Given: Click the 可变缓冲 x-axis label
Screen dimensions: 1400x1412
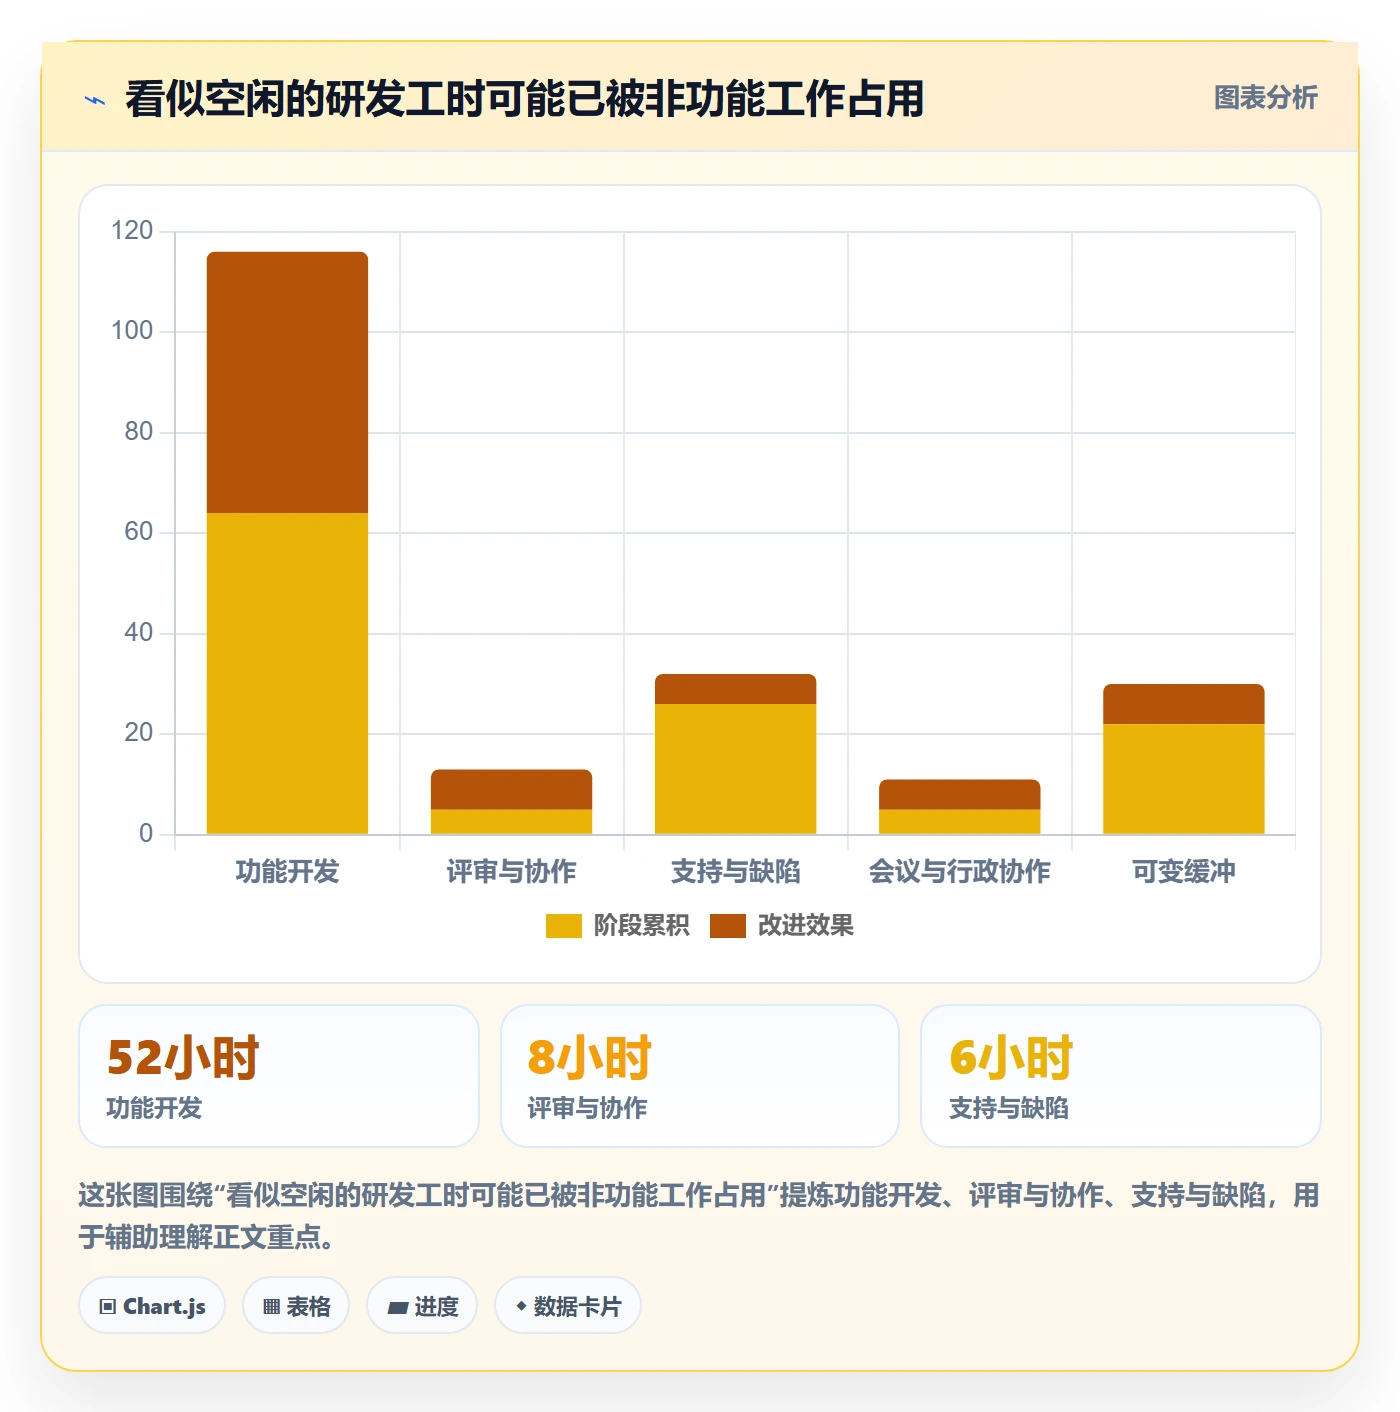Looking at the screenshot, I should click(x=1183, y=872).
